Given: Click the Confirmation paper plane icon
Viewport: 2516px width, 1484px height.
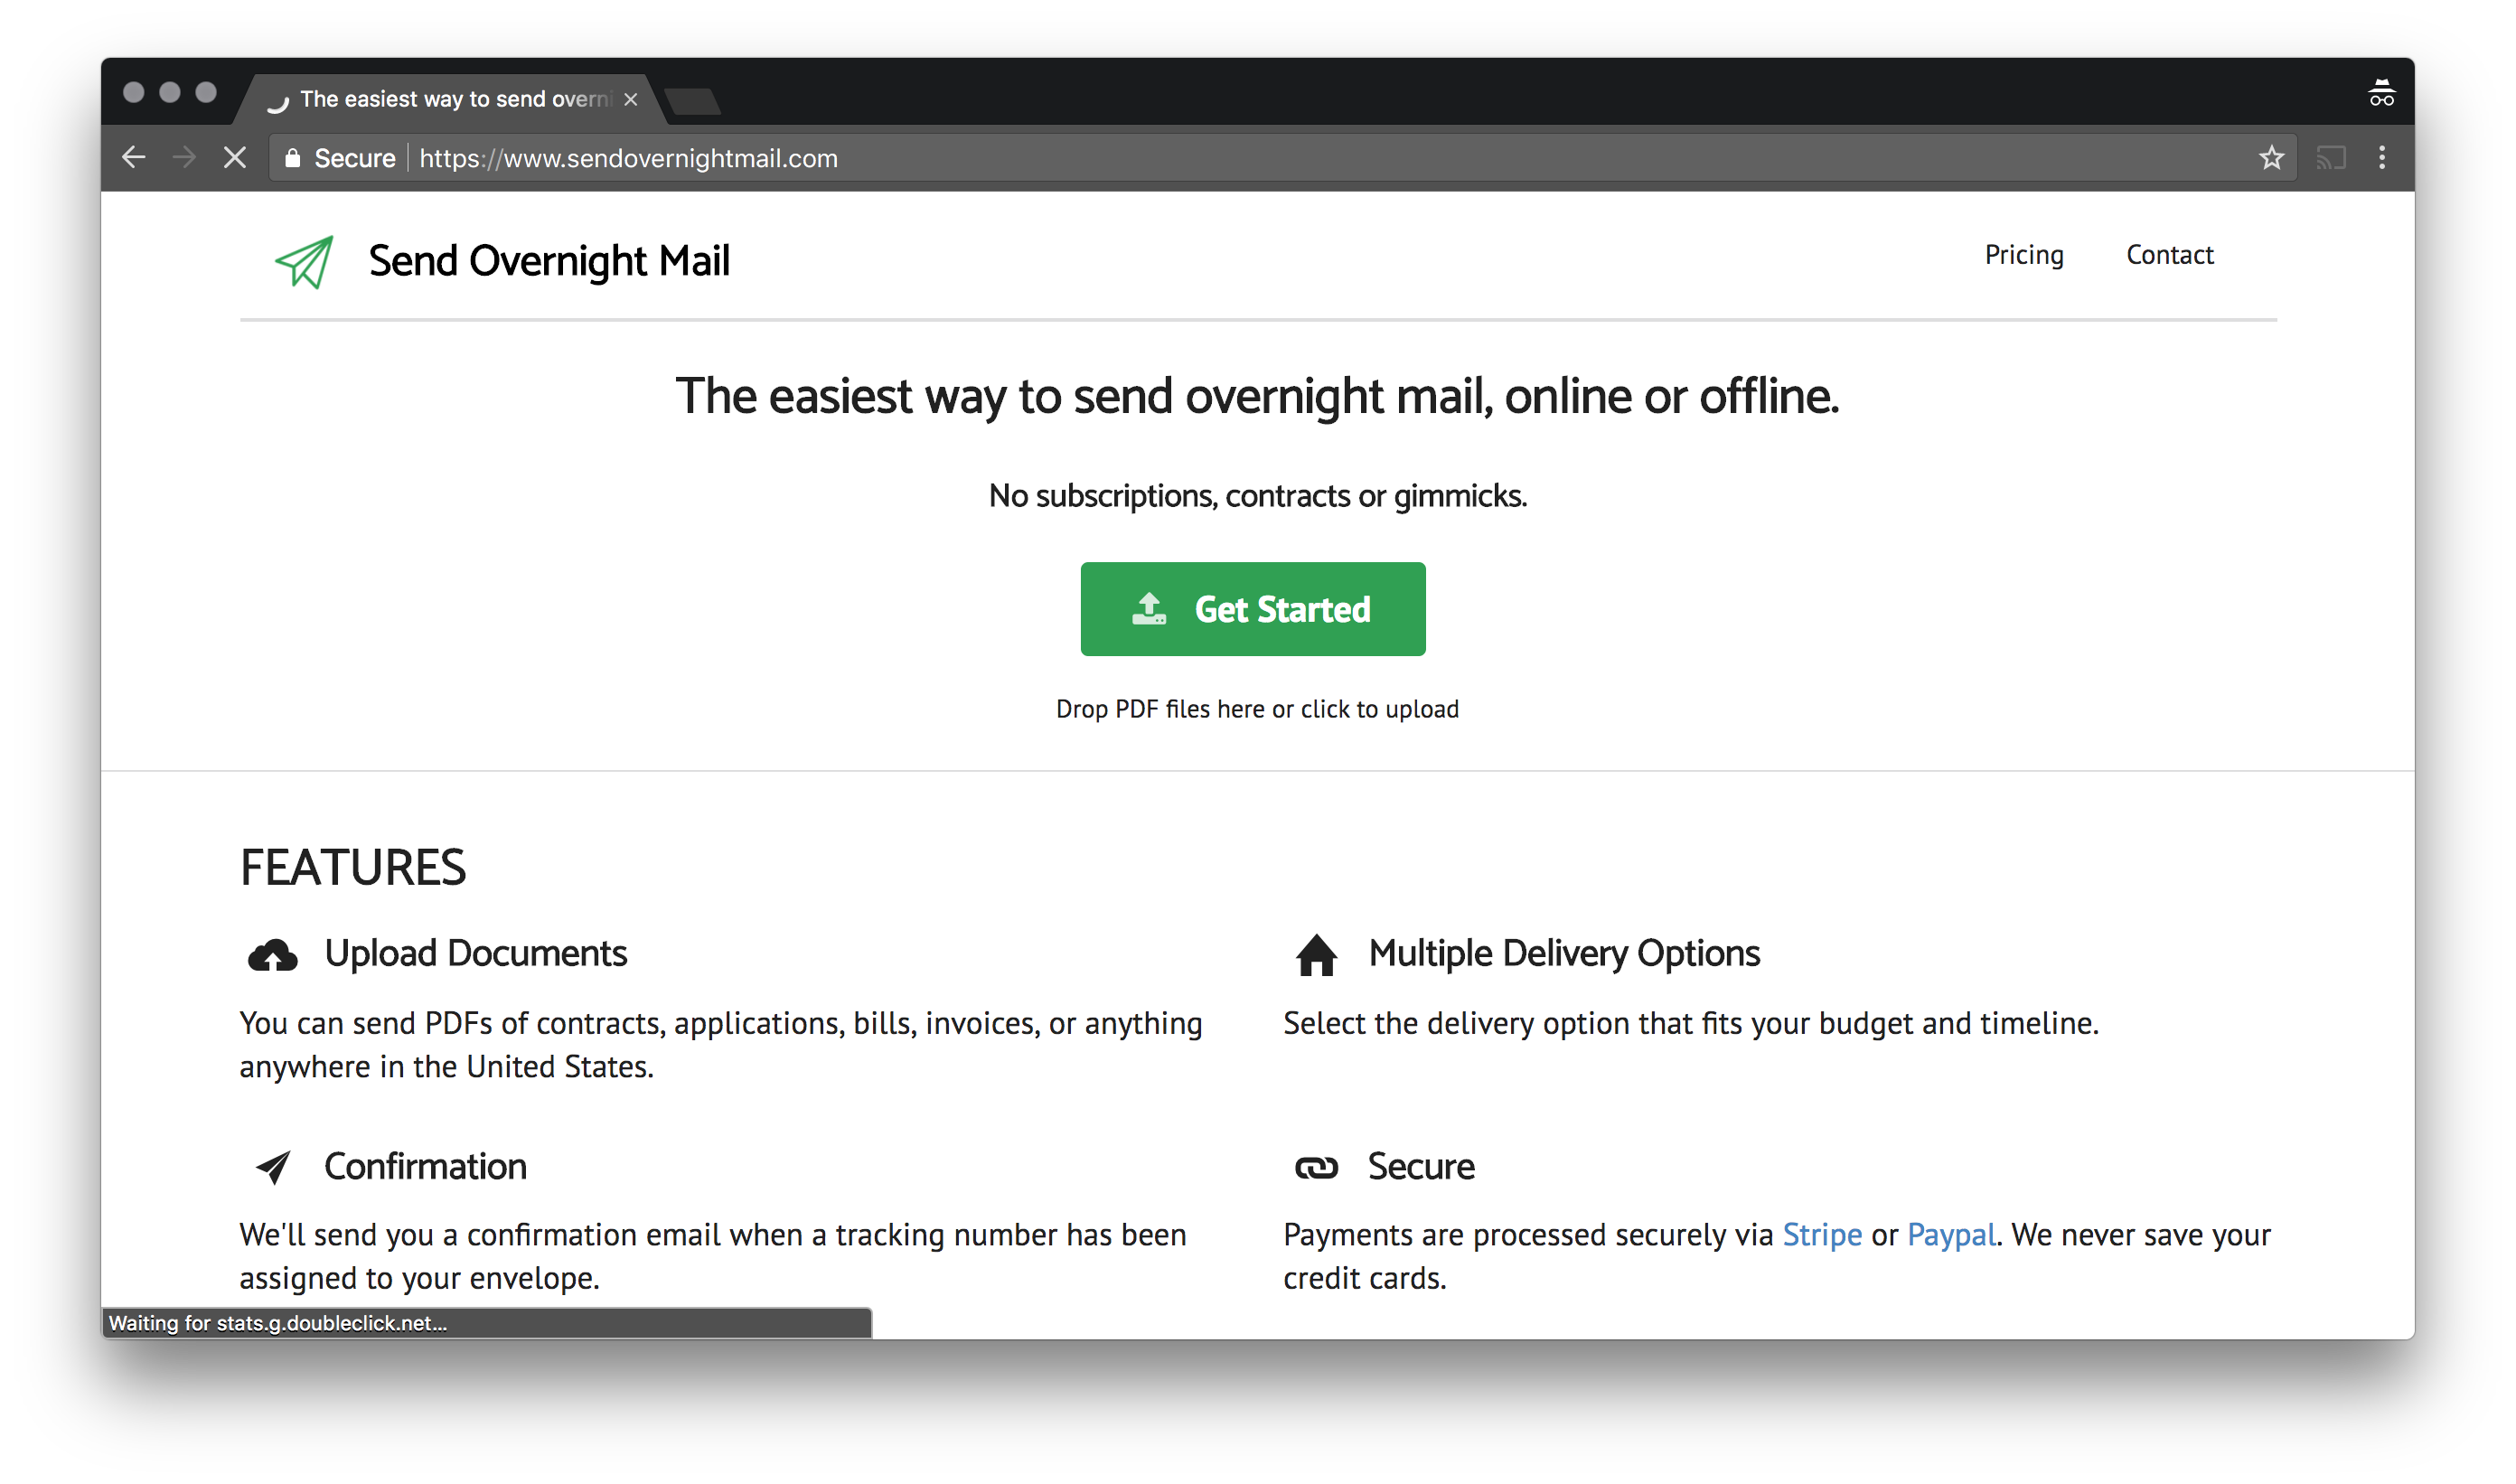Looking at the screenshot, I should pyautogui.click(x=273, y=1167).
